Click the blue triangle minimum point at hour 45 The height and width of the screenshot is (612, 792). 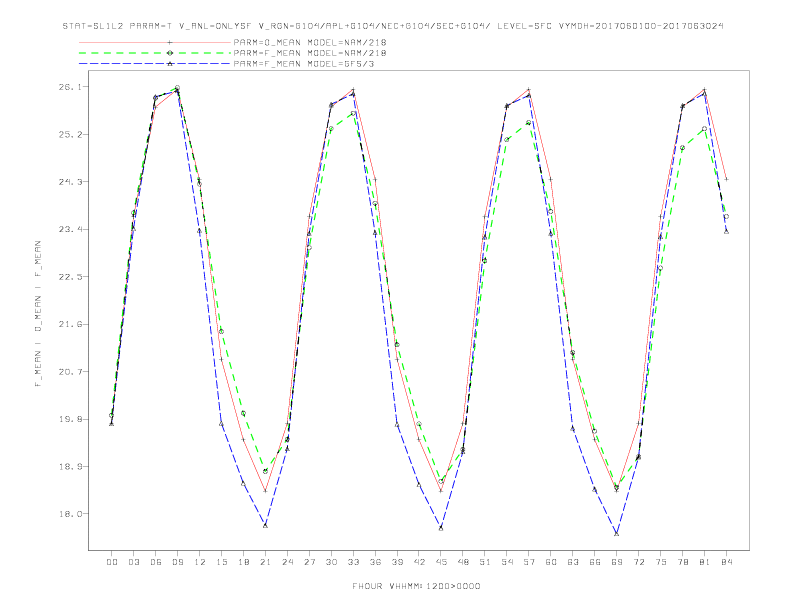pyautogui.click(x=441, y=528)
